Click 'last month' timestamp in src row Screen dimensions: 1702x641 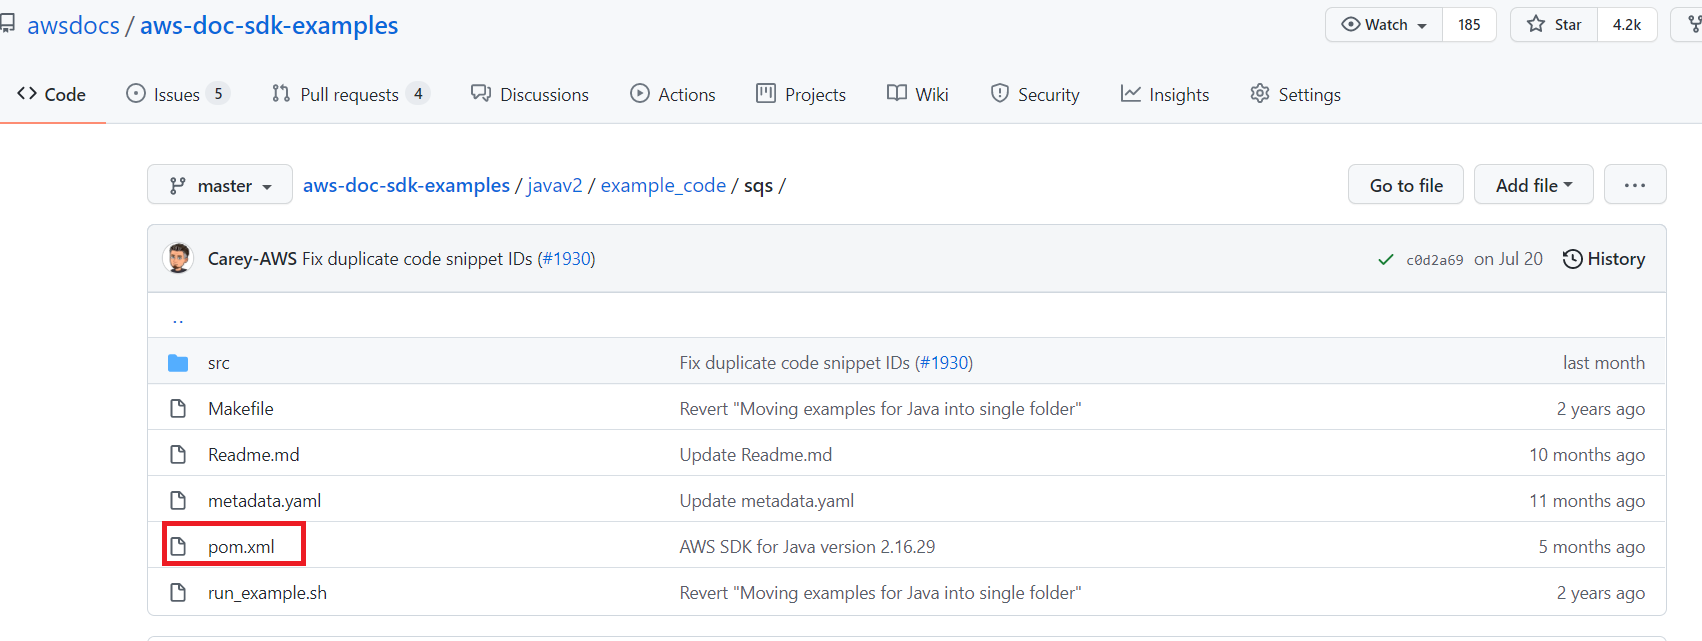(x=1604, y=363)
